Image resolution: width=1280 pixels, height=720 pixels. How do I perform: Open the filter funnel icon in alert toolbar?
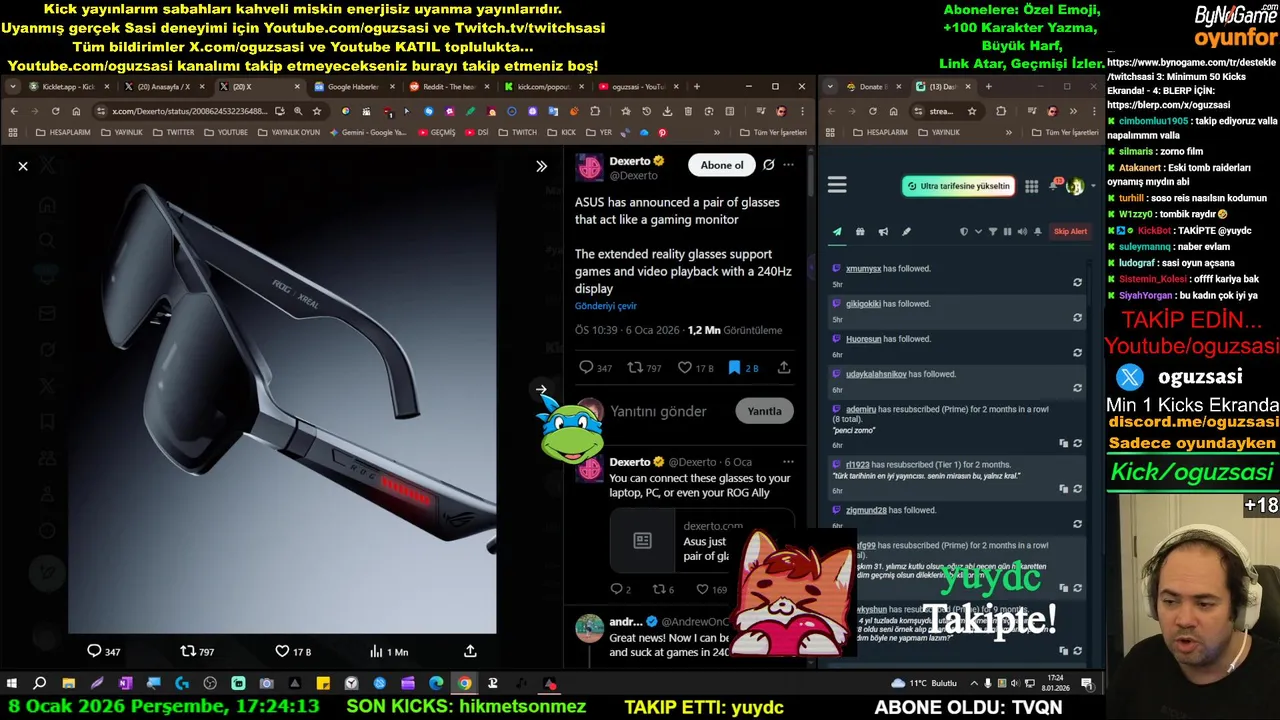point(993,232)
